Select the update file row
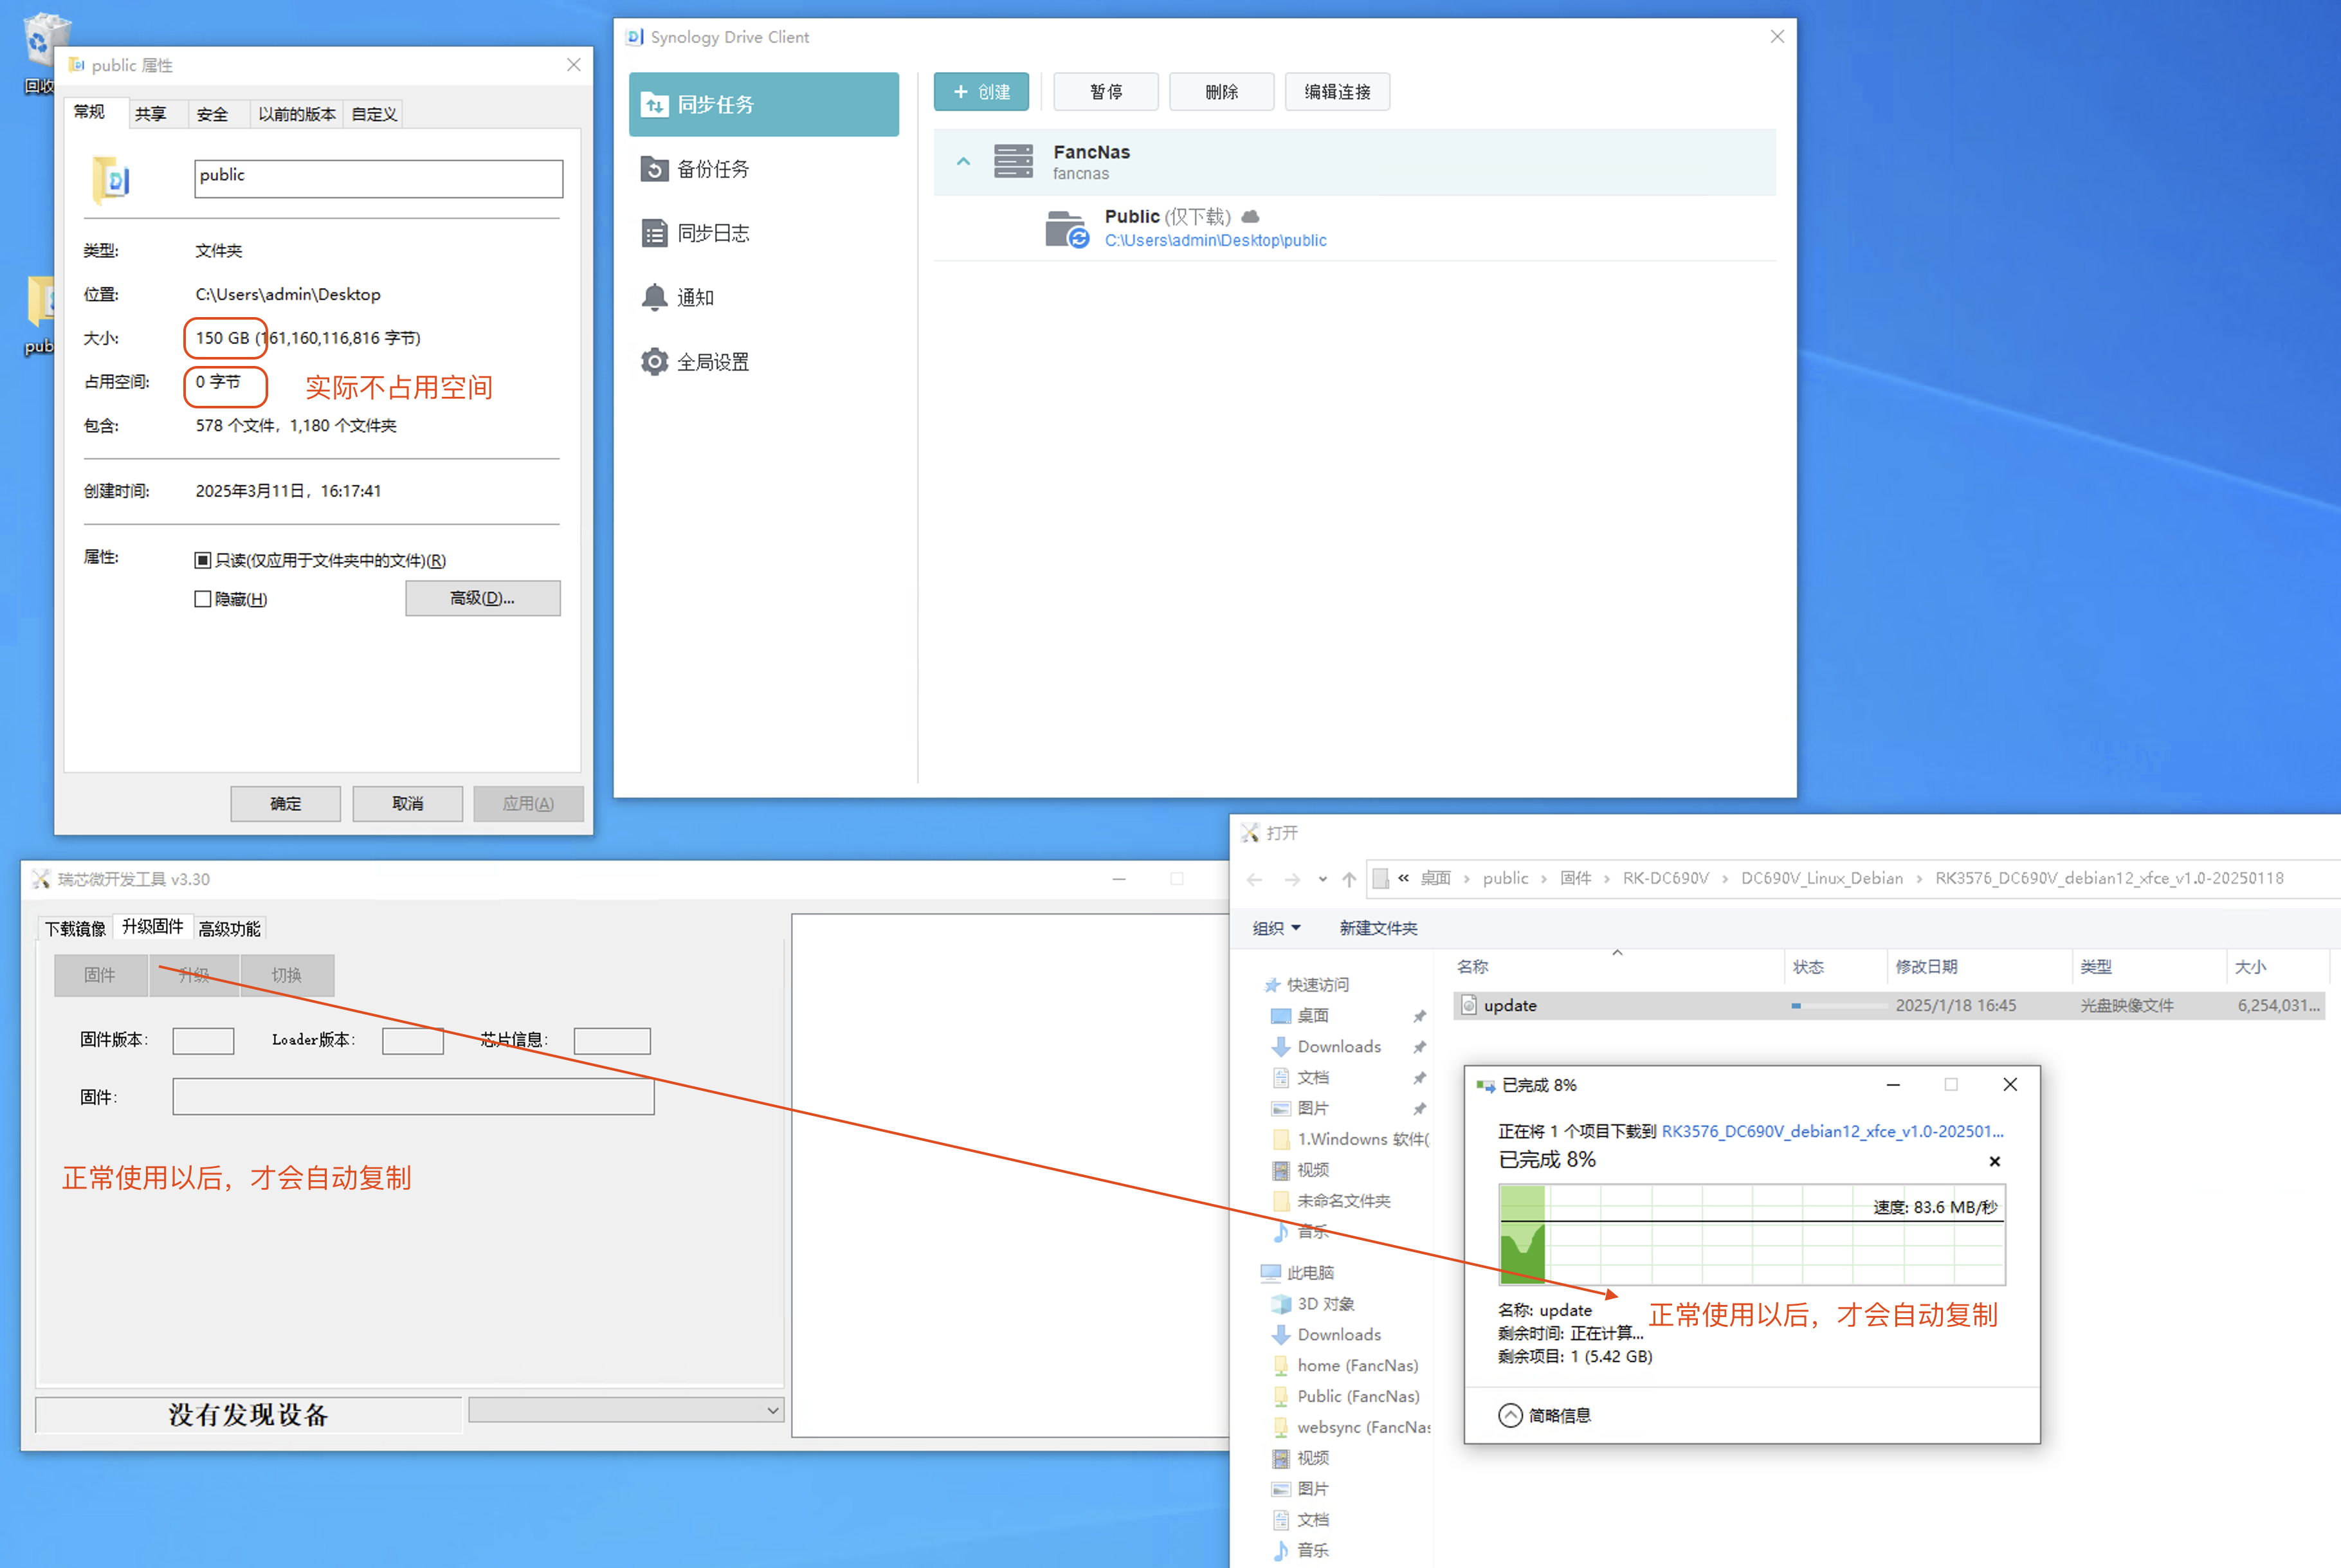The image size is (2341, 1568). click(1888, 1006)
